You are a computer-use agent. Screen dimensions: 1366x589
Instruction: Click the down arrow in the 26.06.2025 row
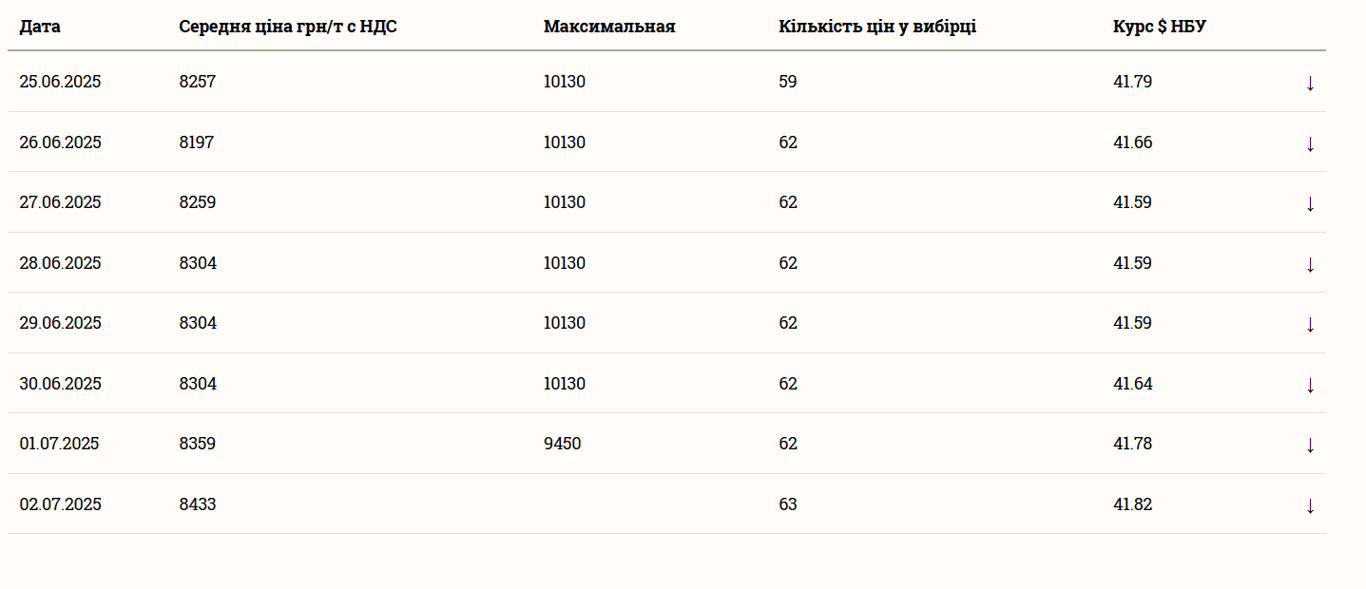coord(1310,143)
